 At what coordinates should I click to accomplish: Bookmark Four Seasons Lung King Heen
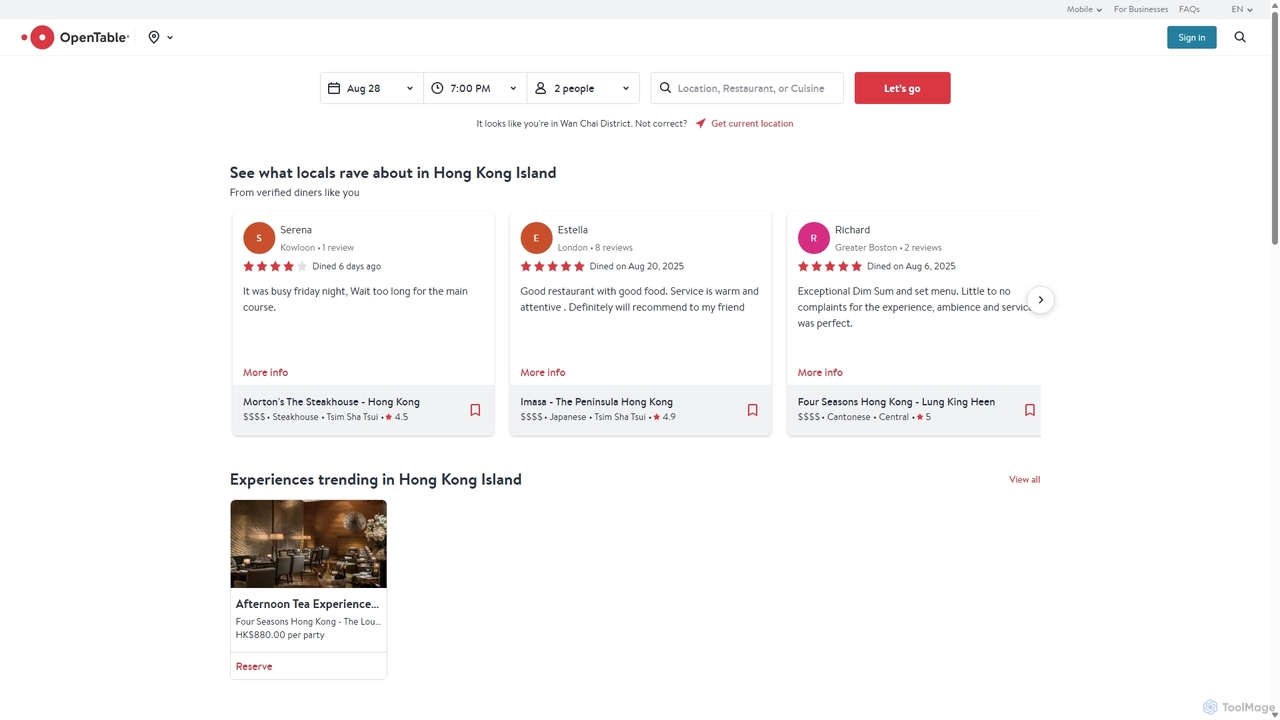click(x=1029, y=410)
